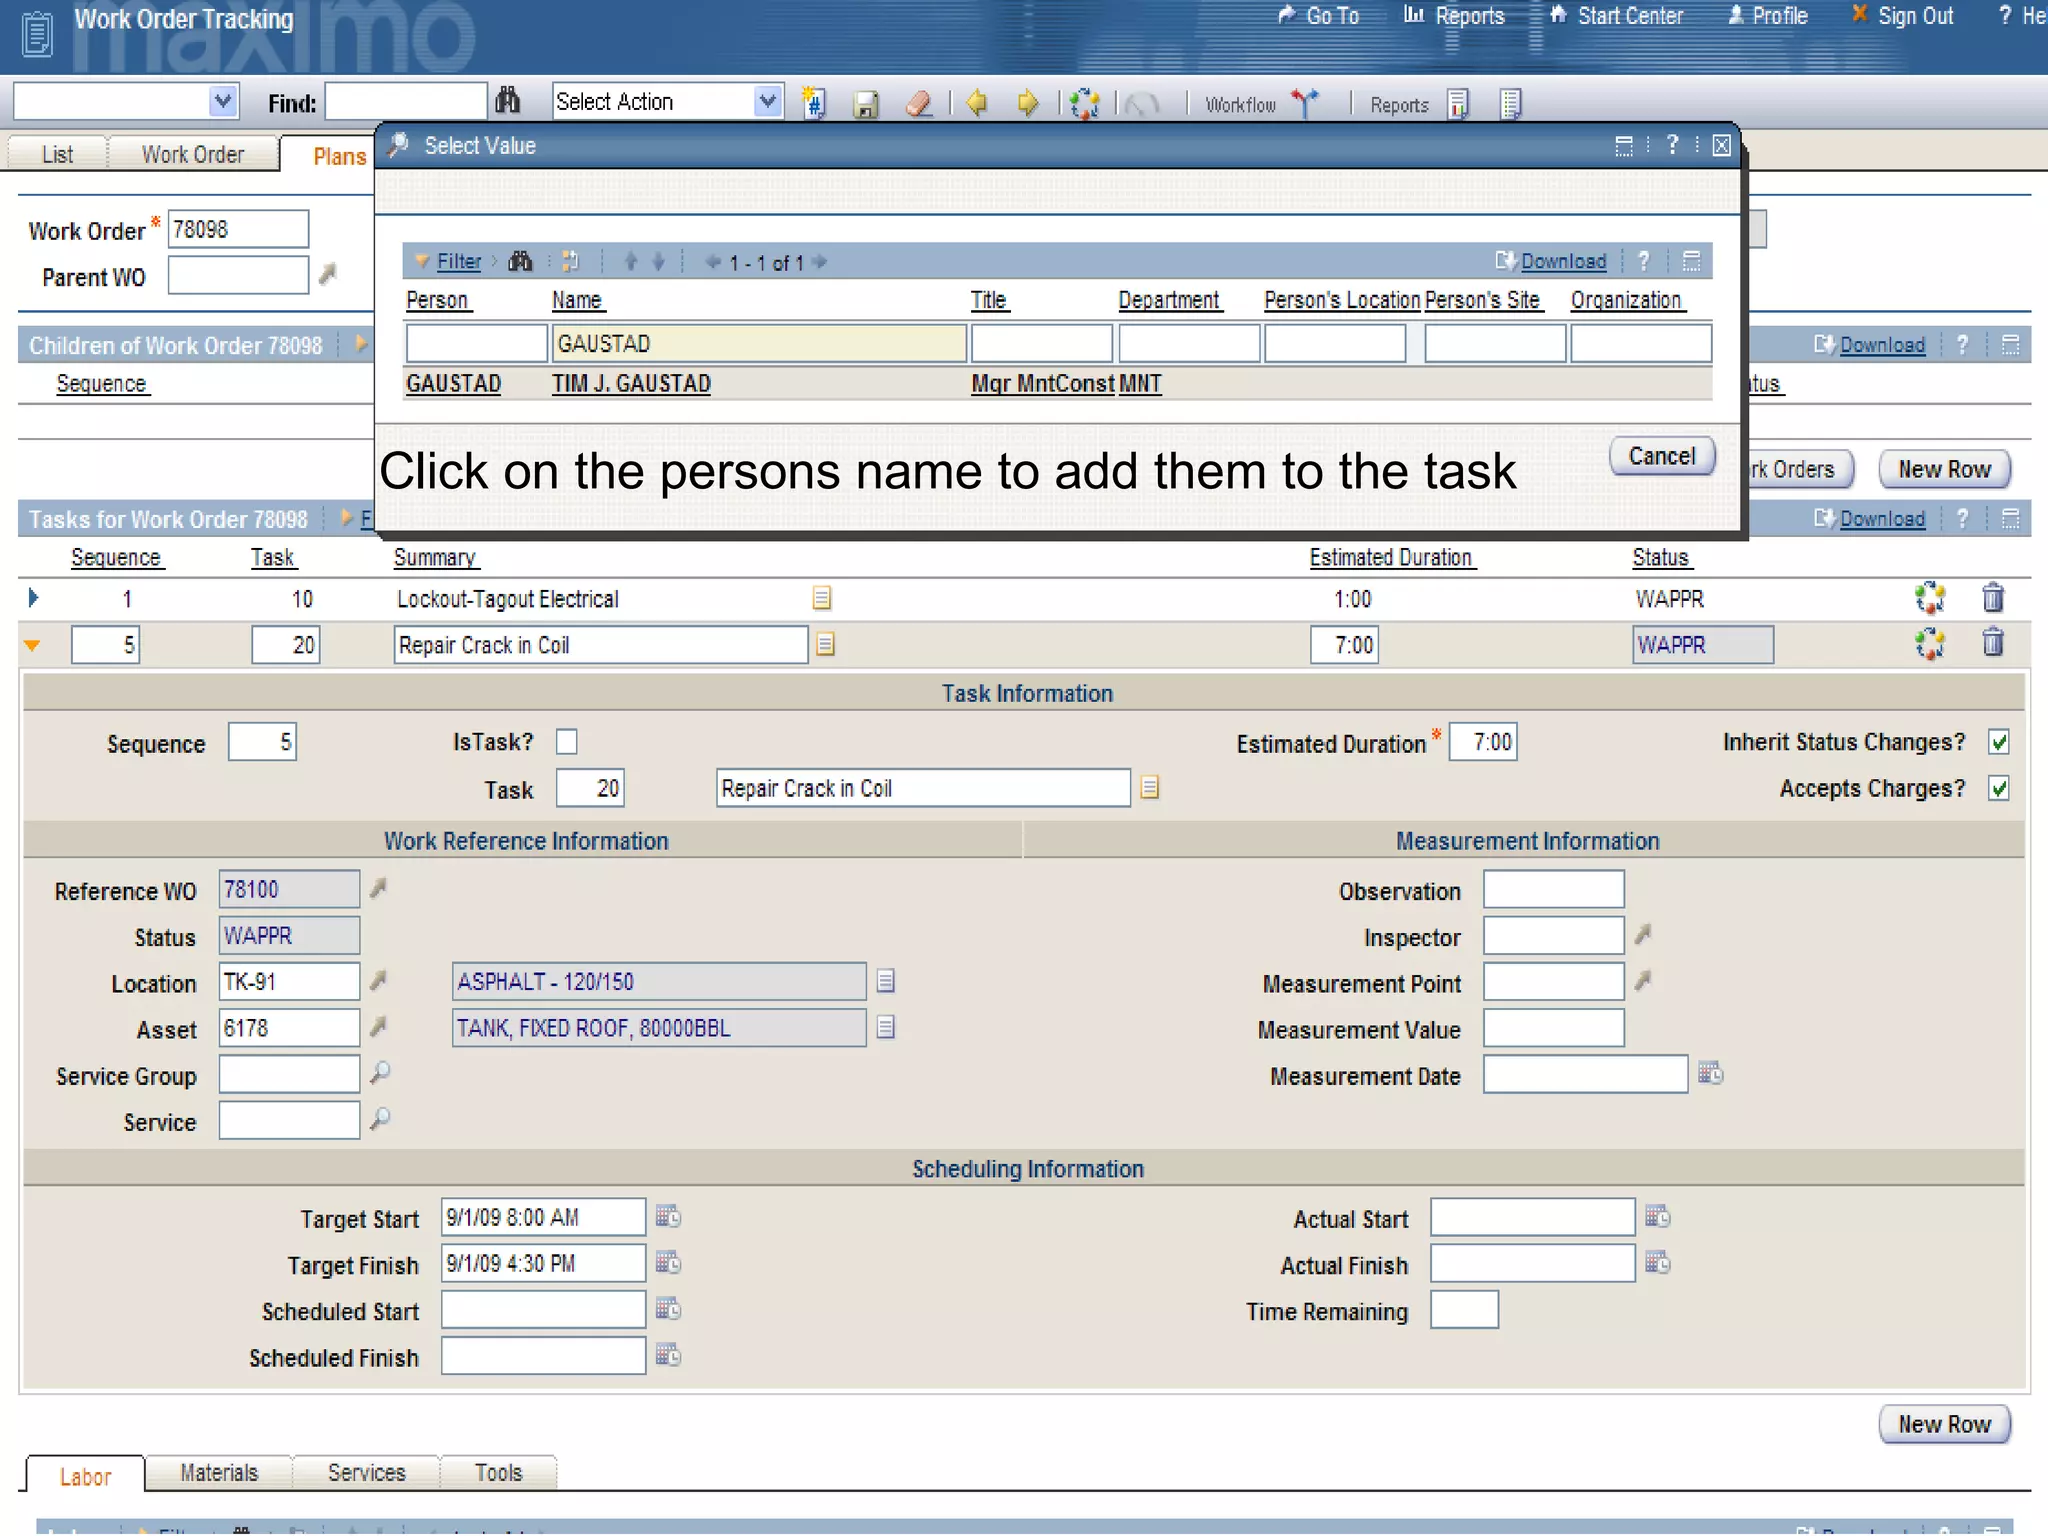Click the Estimated Duration field in Task Information
This screenshot has height=1536, width=2048.
coord(1483,742)
